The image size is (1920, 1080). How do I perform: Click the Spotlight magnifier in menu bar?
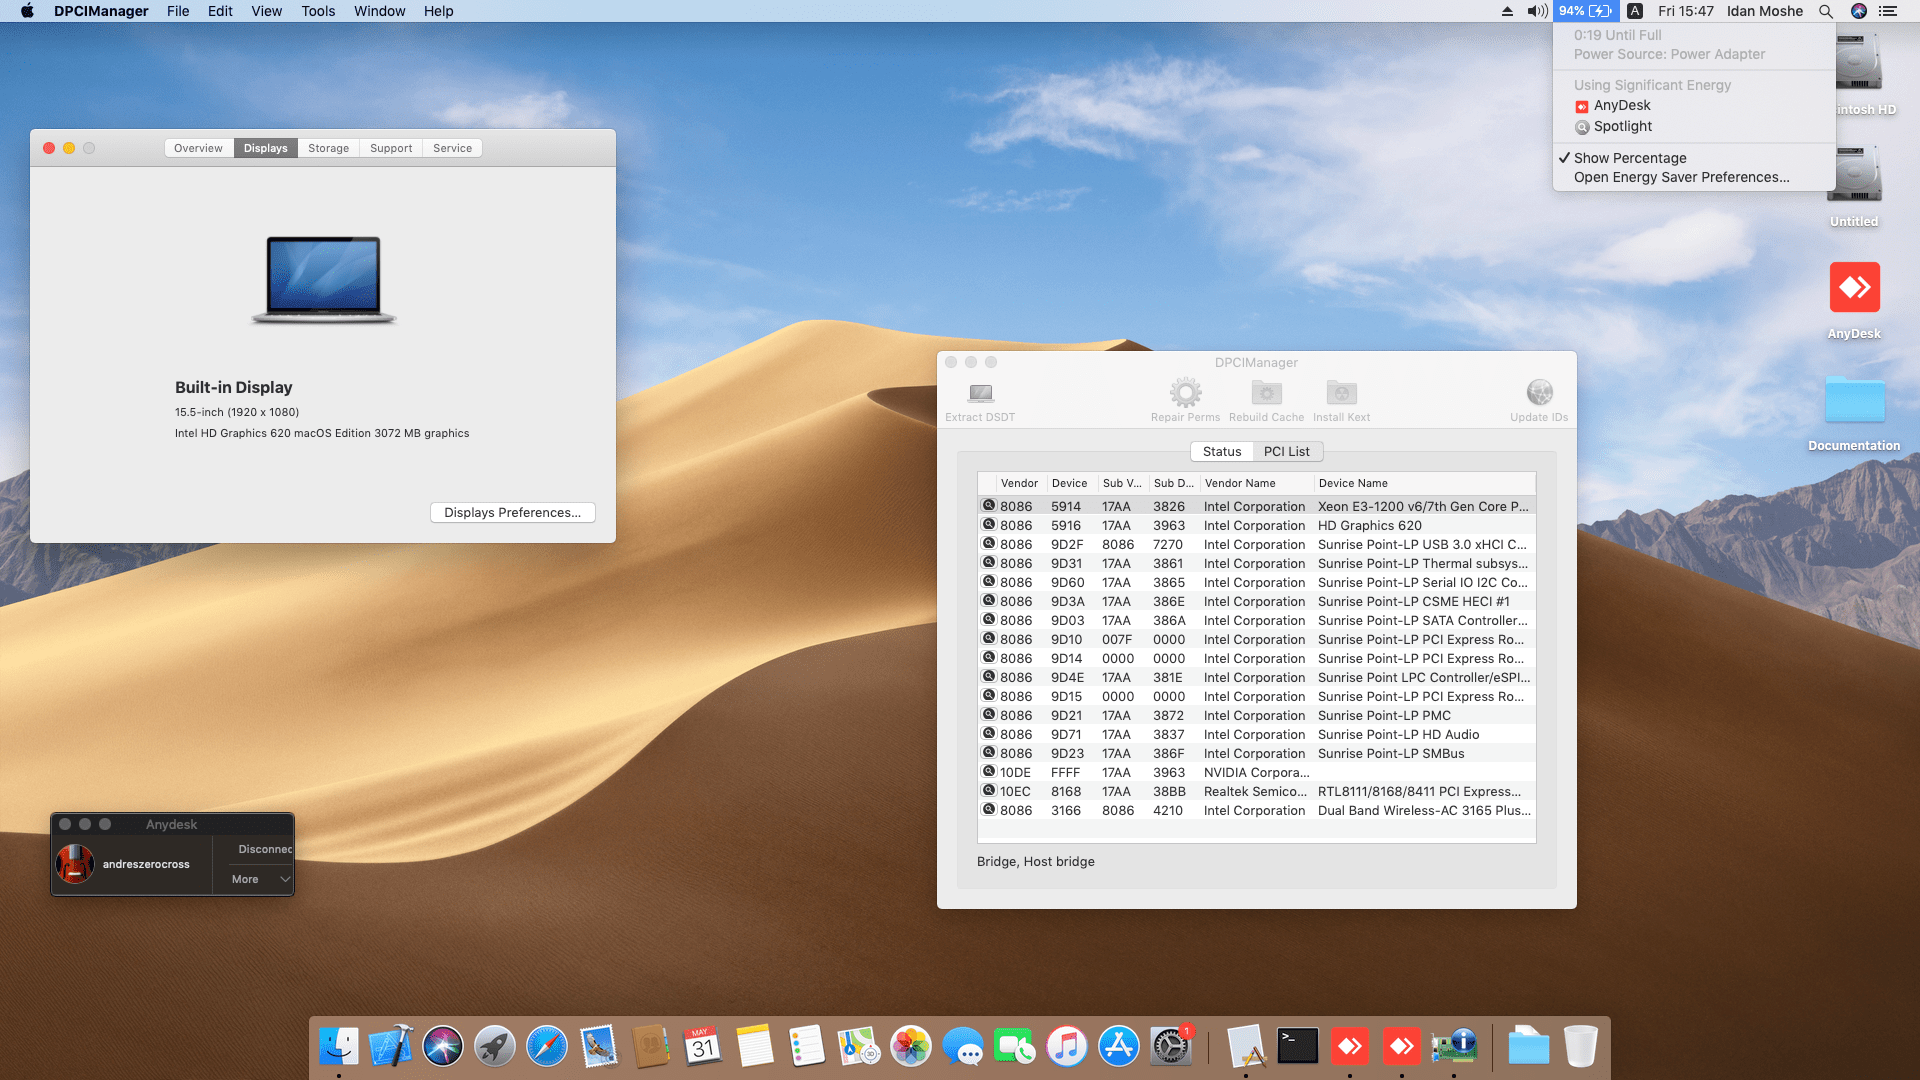tap(1826, 11)
